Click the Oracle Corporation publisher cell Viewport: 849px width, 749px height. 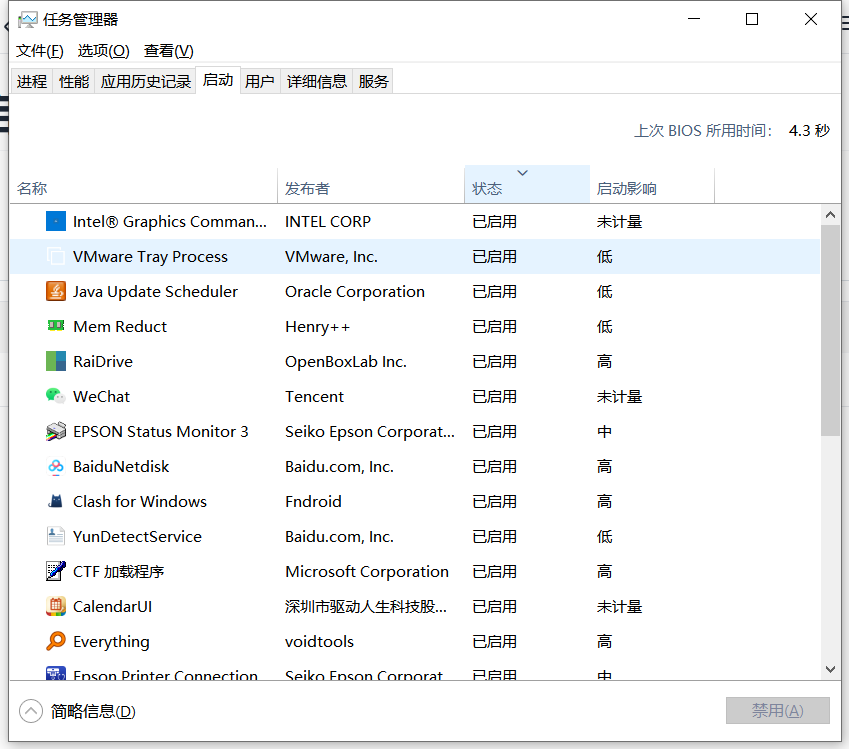click(355, 291)
